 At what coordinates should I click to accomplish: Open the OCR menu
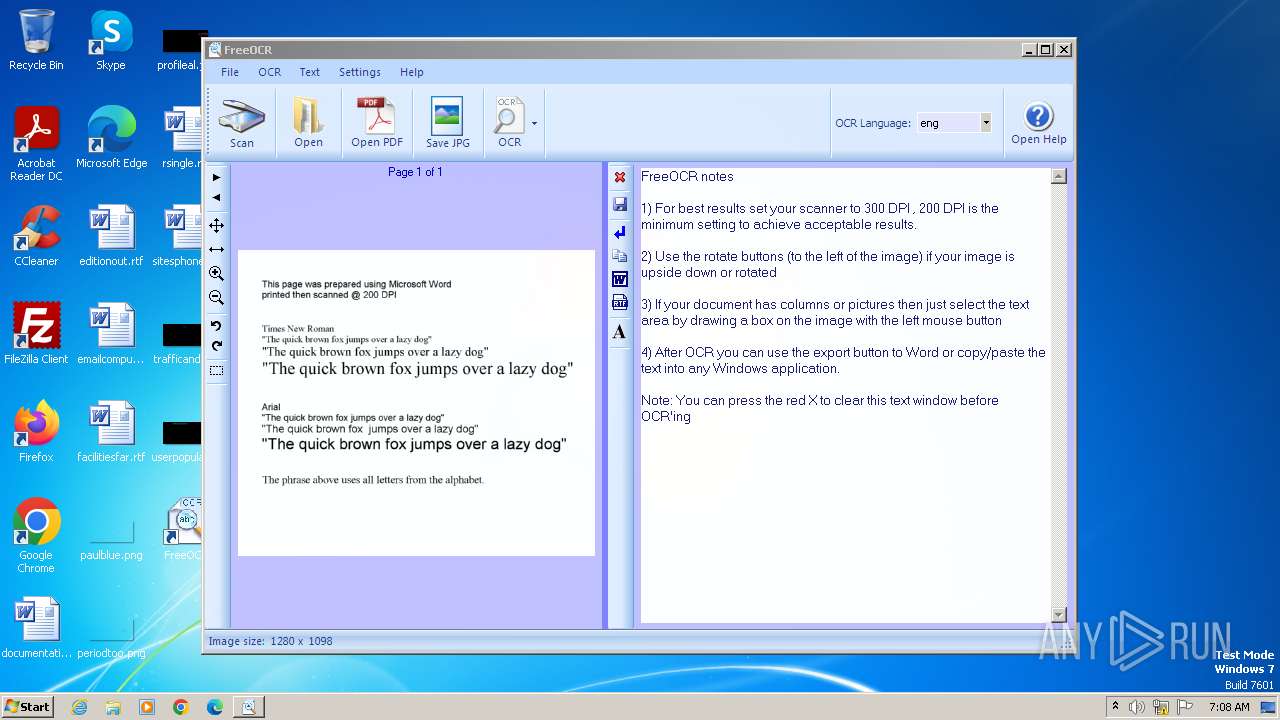269,72
